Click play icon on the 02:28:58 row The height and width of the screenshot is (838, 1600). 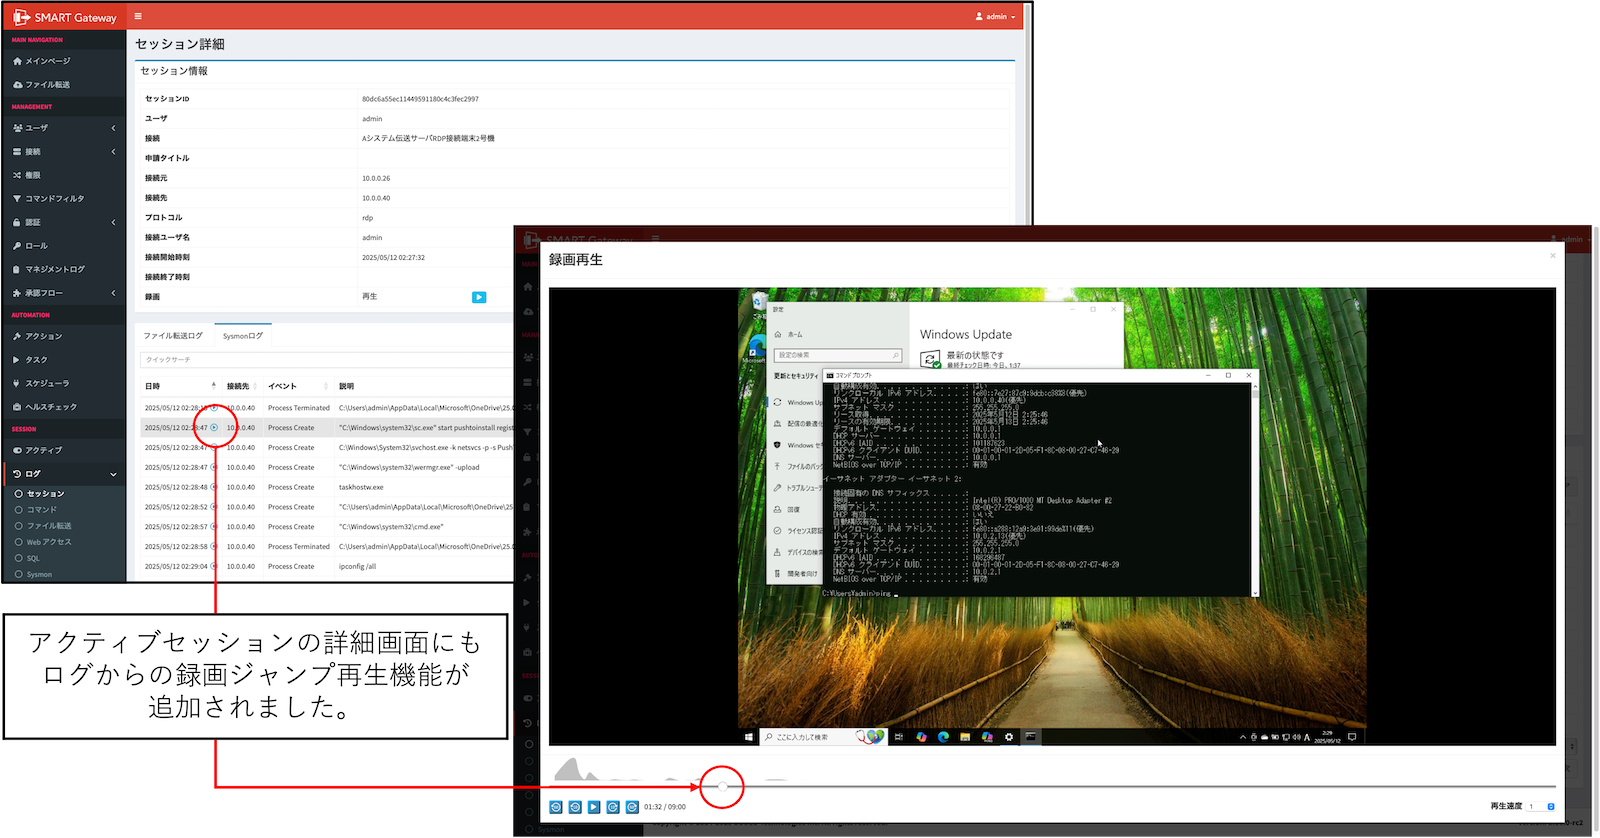point(214,547)
